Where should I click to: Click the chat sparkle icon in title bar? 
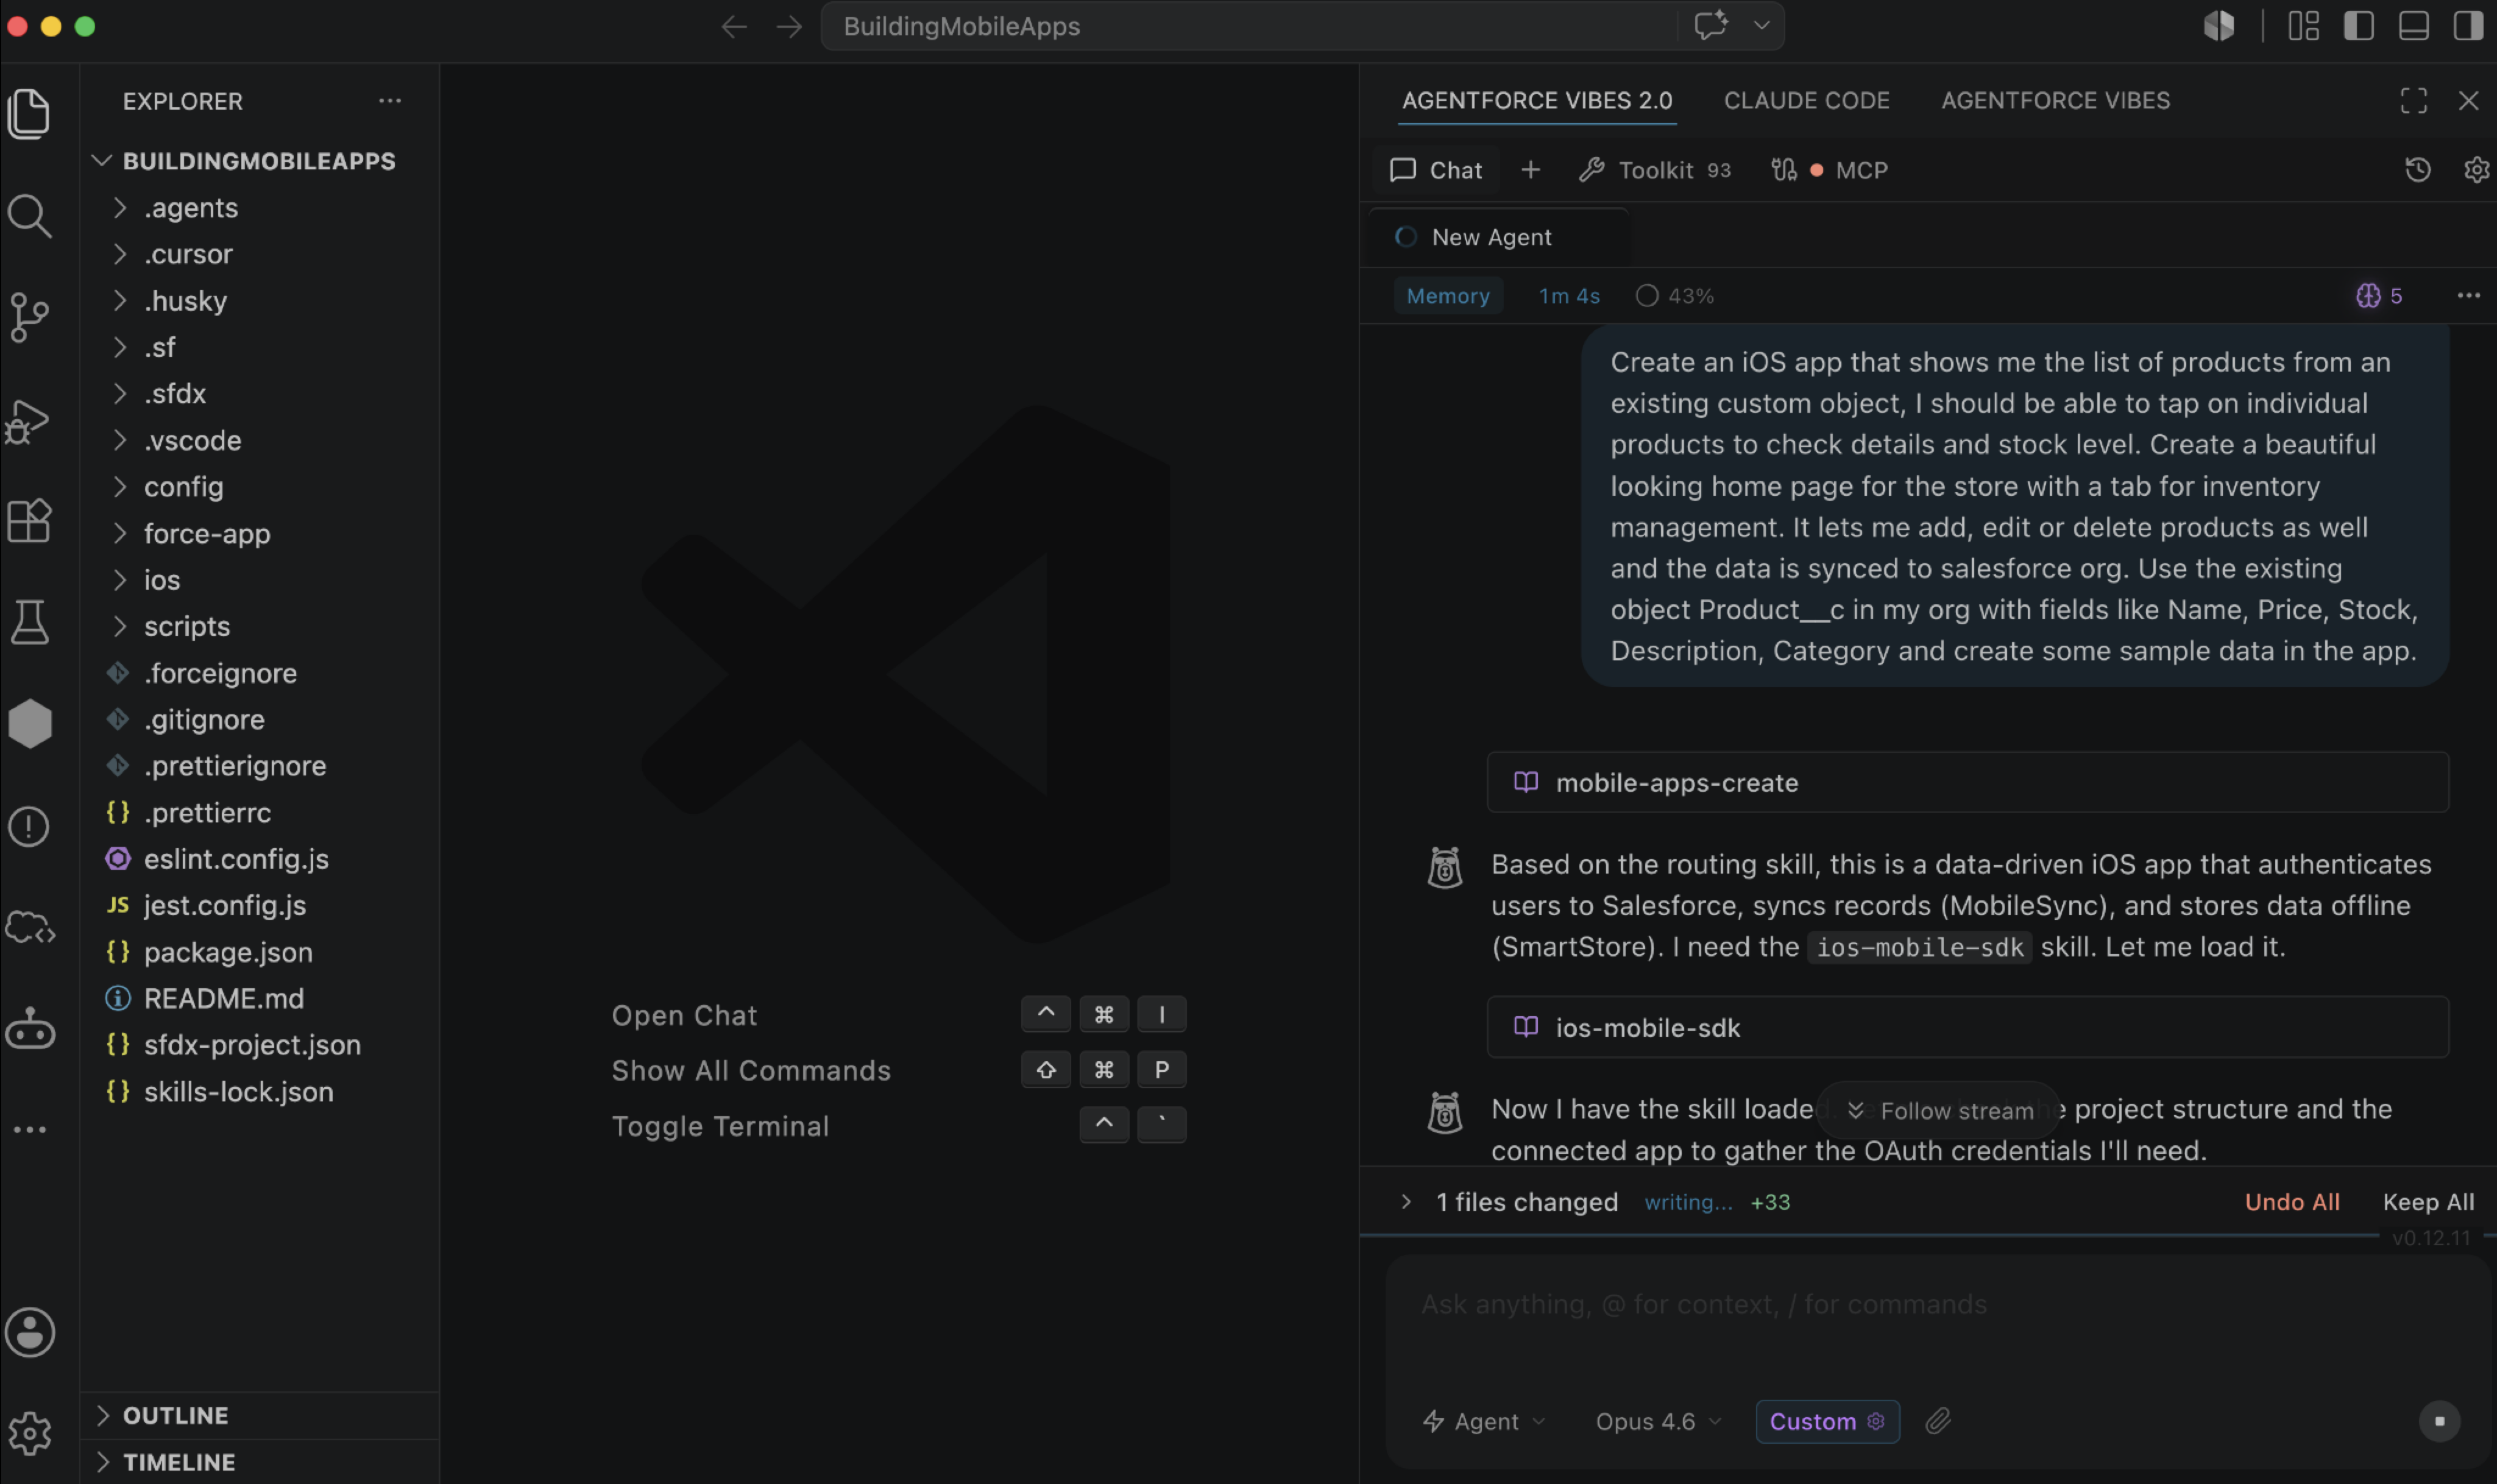pyautogui.click(x=1711, y=25)
